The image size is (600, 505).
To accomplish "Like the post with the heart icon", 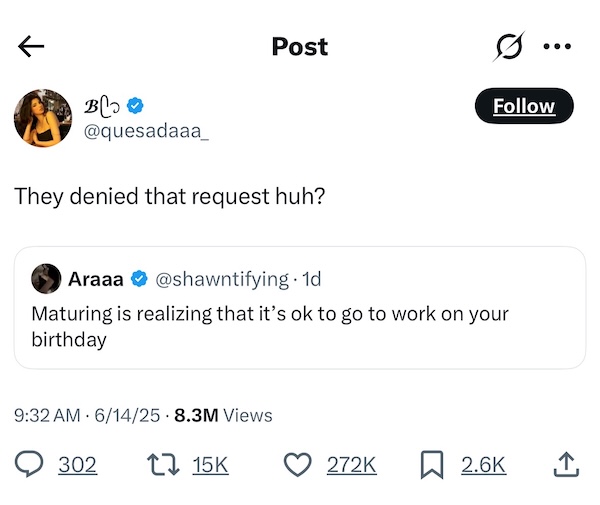I will (x=298, y=464).
